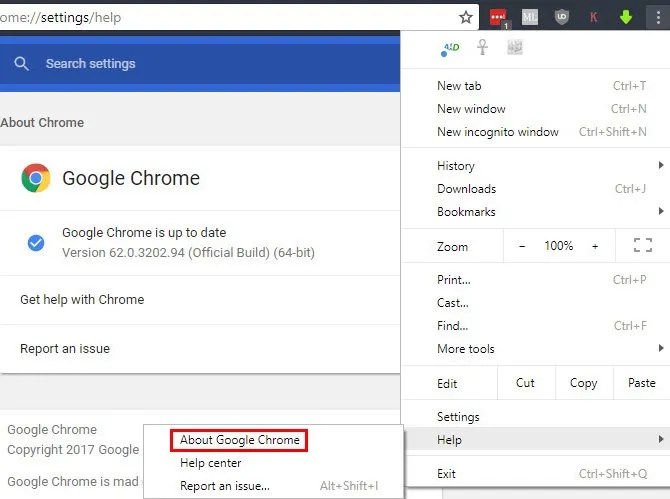Click the green download arrow extension icon
Viewport: 670px width, 499px height.
pyautogui.click(x=626, y=17)
